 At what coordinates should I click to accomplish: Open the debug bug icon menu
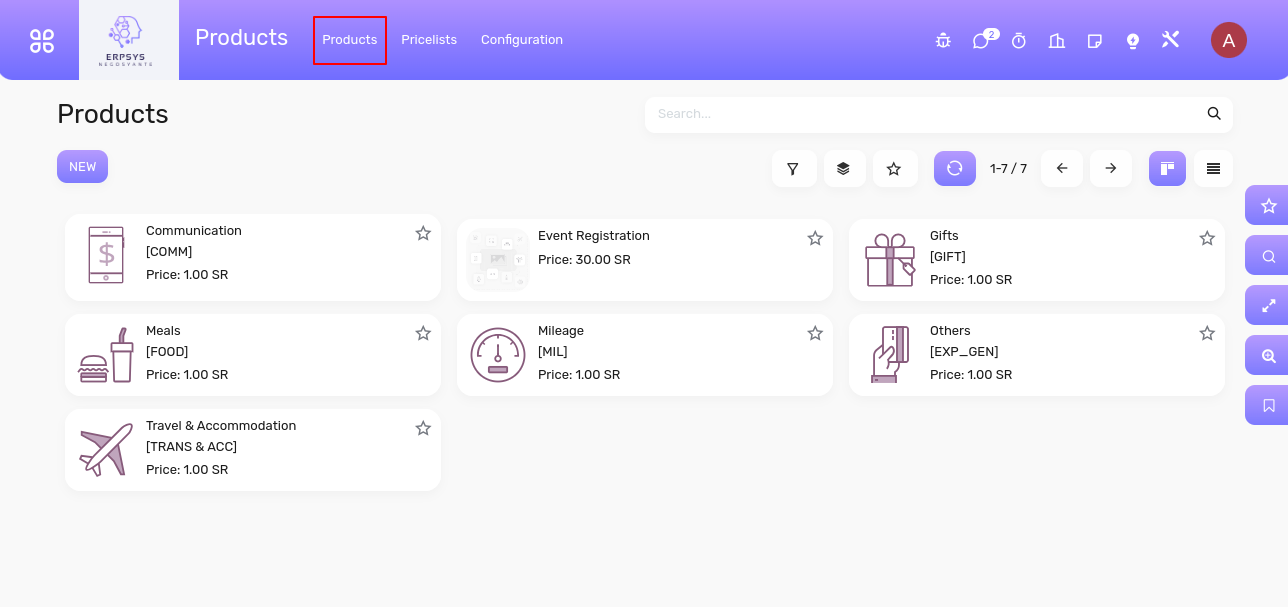click(943, 41)
